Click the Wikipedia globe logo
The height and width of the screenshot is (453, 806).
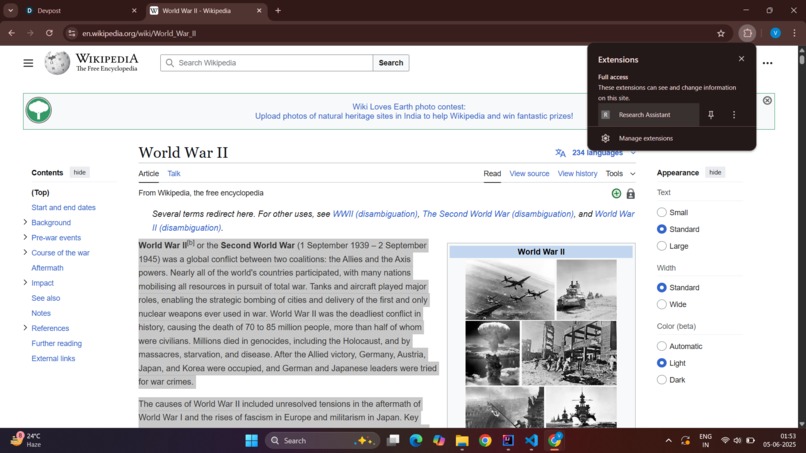point(57,63)
